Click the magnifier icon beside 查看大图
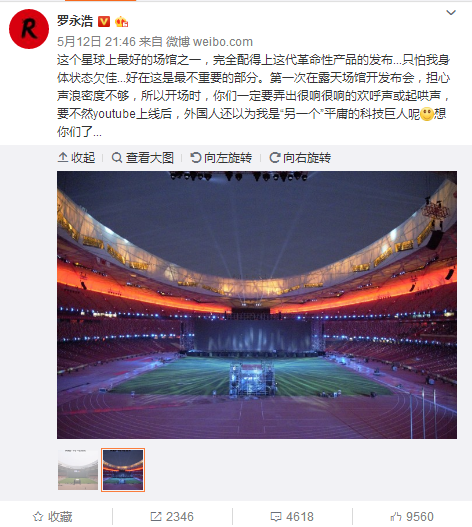472x527 pixels. click(x=117, y=158)
